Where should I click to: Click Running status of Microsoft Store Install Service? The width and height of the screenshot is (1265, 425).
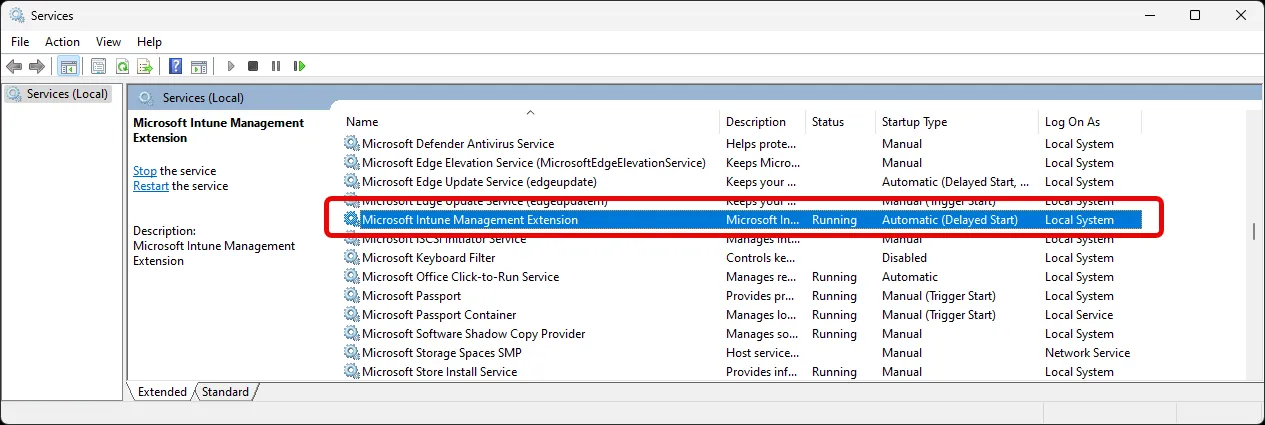[834, 372]
